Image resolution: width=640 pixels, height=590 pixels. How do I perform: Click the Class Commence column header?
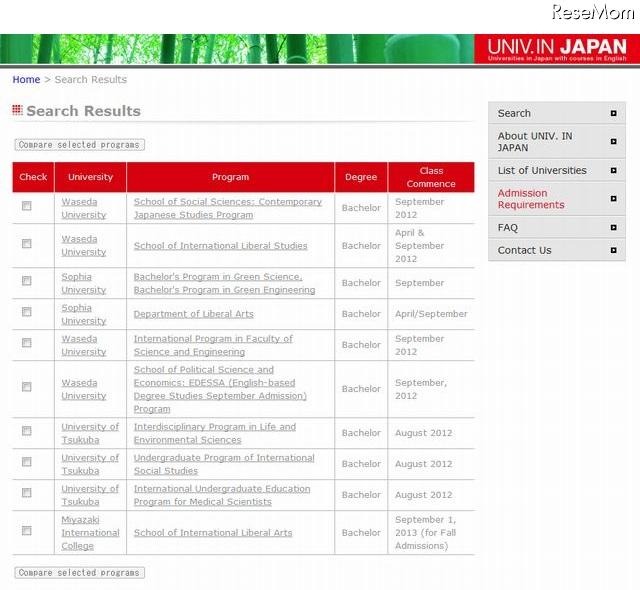[x=431, y=177]
